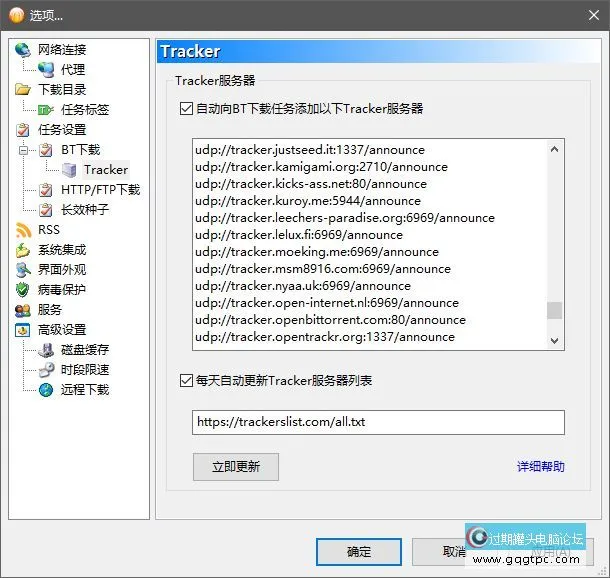Click the tracker.leechers-paradise.org:6969 line

coord(345,218)
